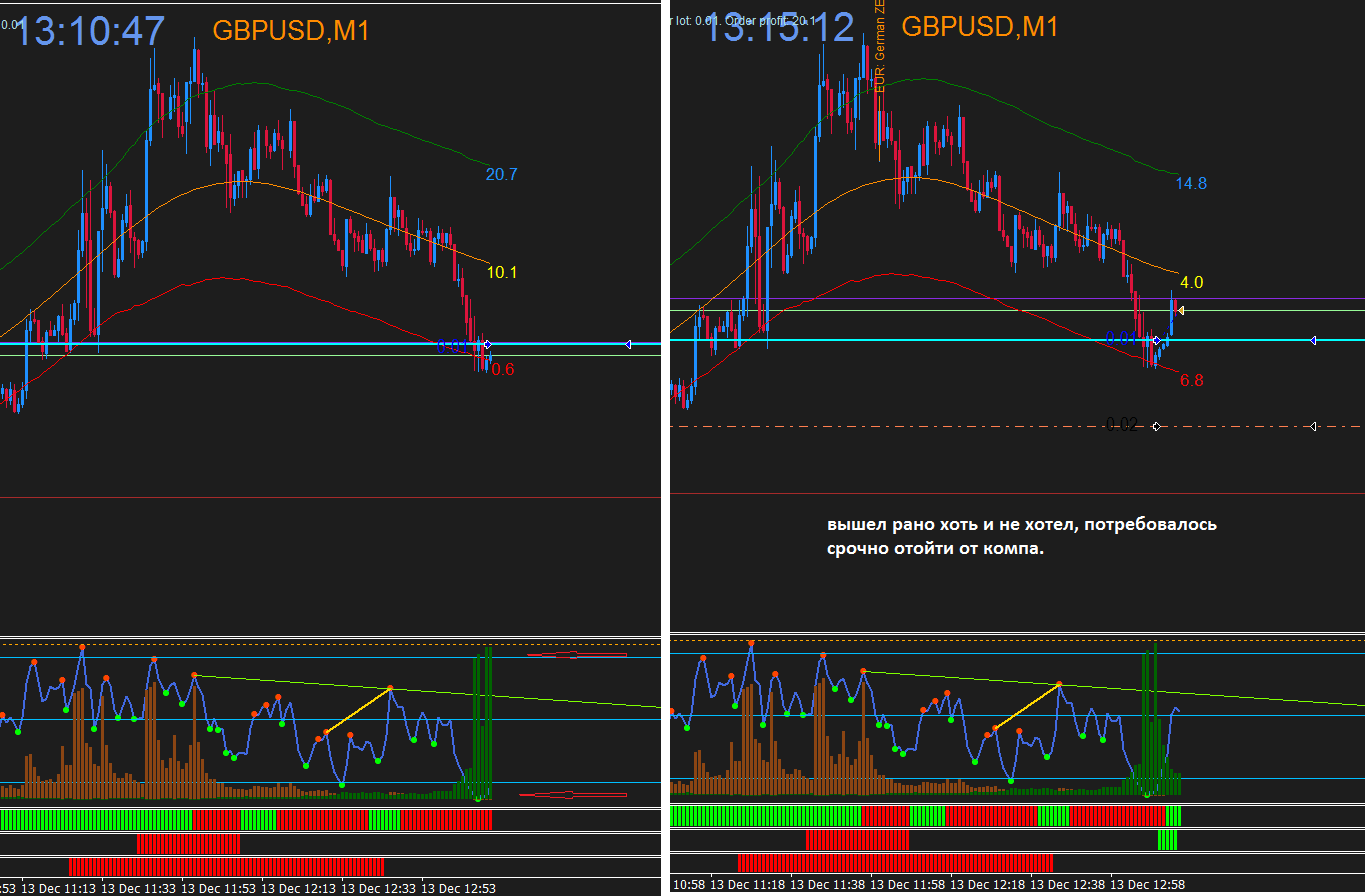Viewport: 1367px width, 896px height.
Task: Click the 13 Dec 12:33 time axis label
Action: coord(378,888)
